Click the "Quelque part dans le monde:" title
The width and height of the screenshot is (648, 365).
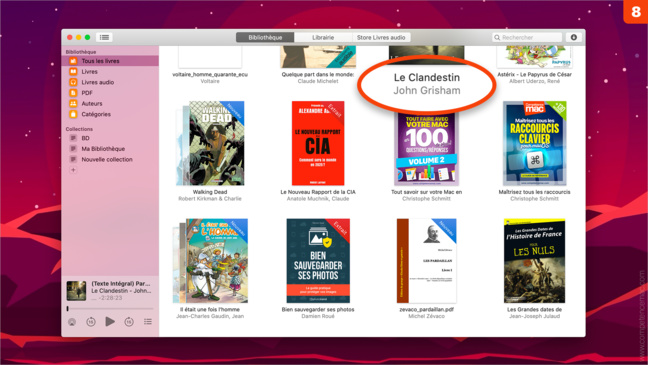pyautogui.click(x=318, y=74)
